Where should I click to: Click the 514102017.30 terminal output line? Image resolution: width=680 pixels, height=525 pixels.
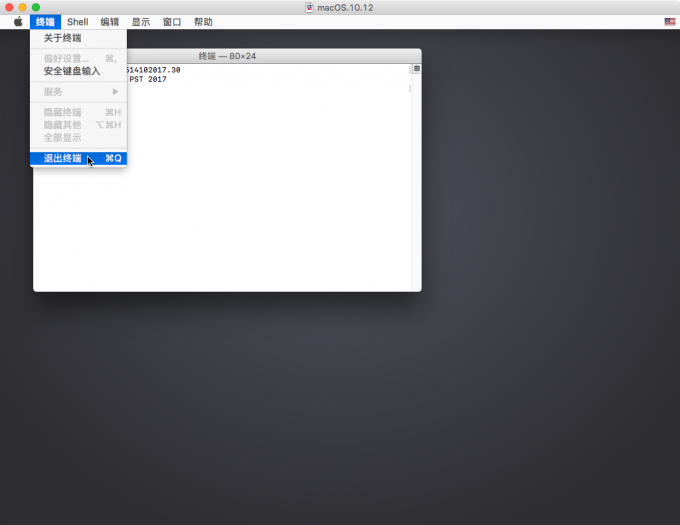click(x=153, y=70)
